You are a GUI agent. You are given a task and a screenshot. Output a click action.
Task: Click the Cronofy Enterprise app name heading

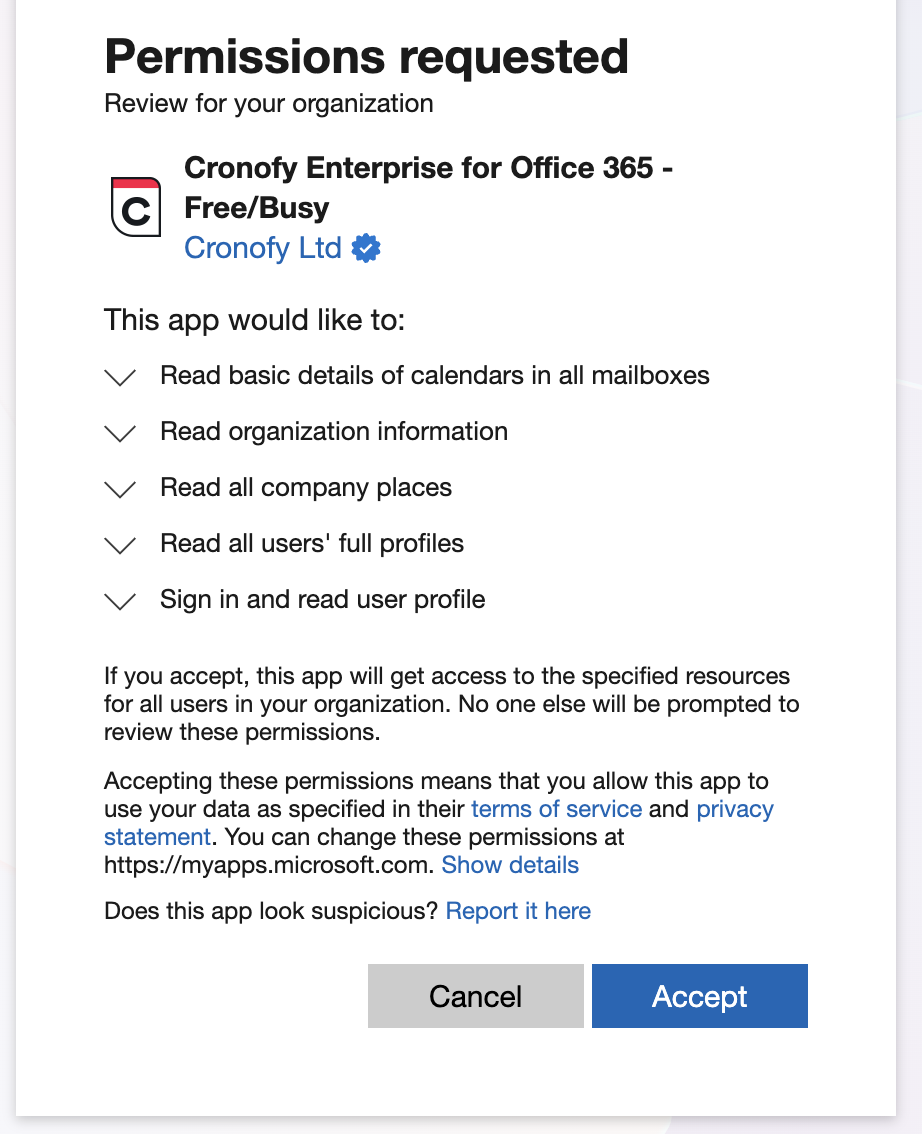tap(427, 187)
